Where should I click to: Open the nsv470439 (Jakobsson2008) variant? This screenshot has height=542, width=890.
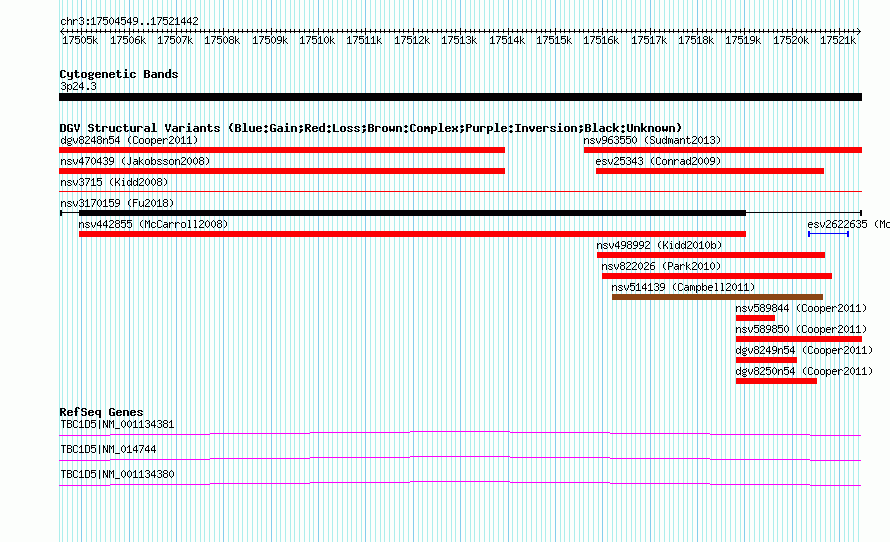point(135,161)
